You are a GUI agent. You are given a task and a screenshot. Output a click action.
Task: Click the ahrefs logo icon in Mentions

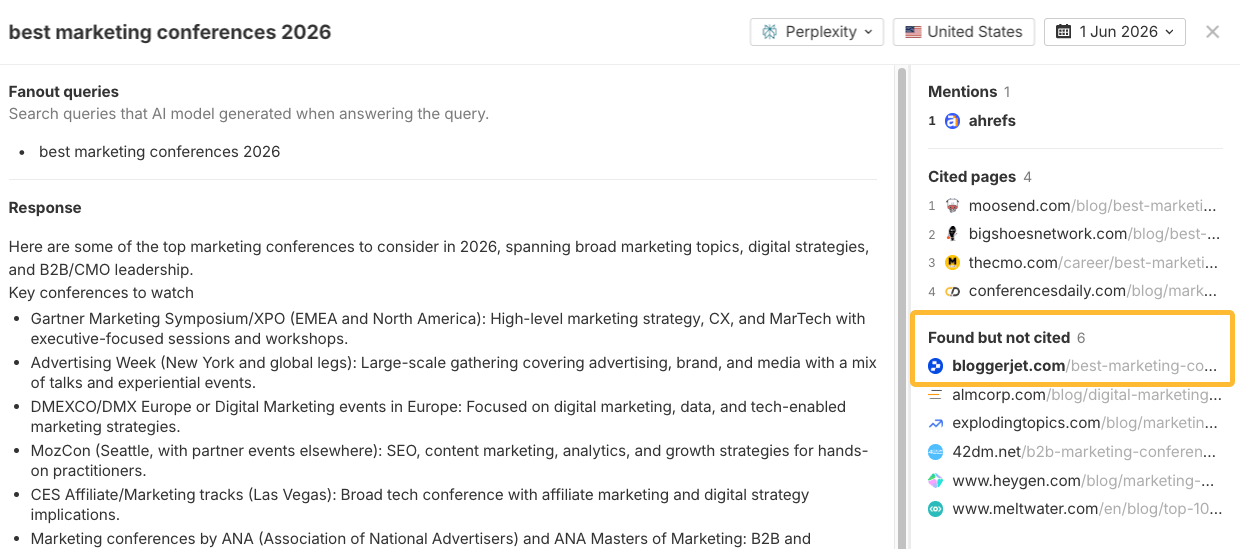(x=952, y=121)
